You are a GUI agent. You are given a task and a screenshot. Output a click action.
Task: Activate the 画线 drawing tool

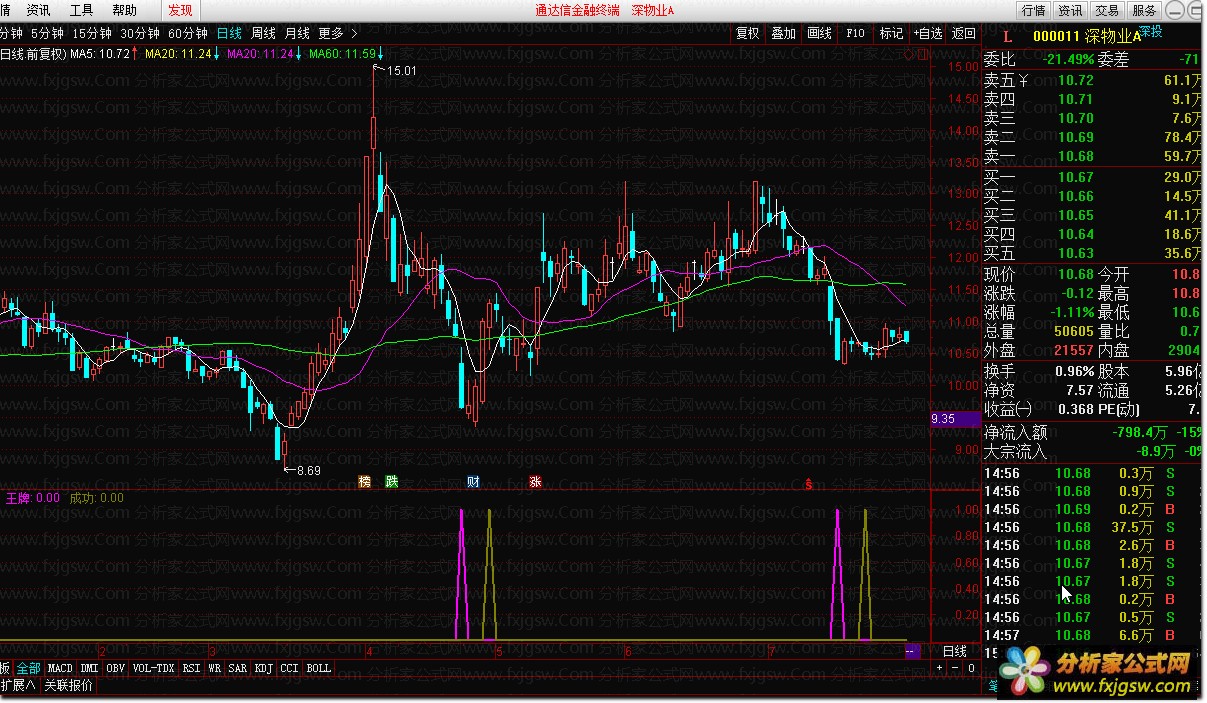pyautogui.click(x=819, y=33)
